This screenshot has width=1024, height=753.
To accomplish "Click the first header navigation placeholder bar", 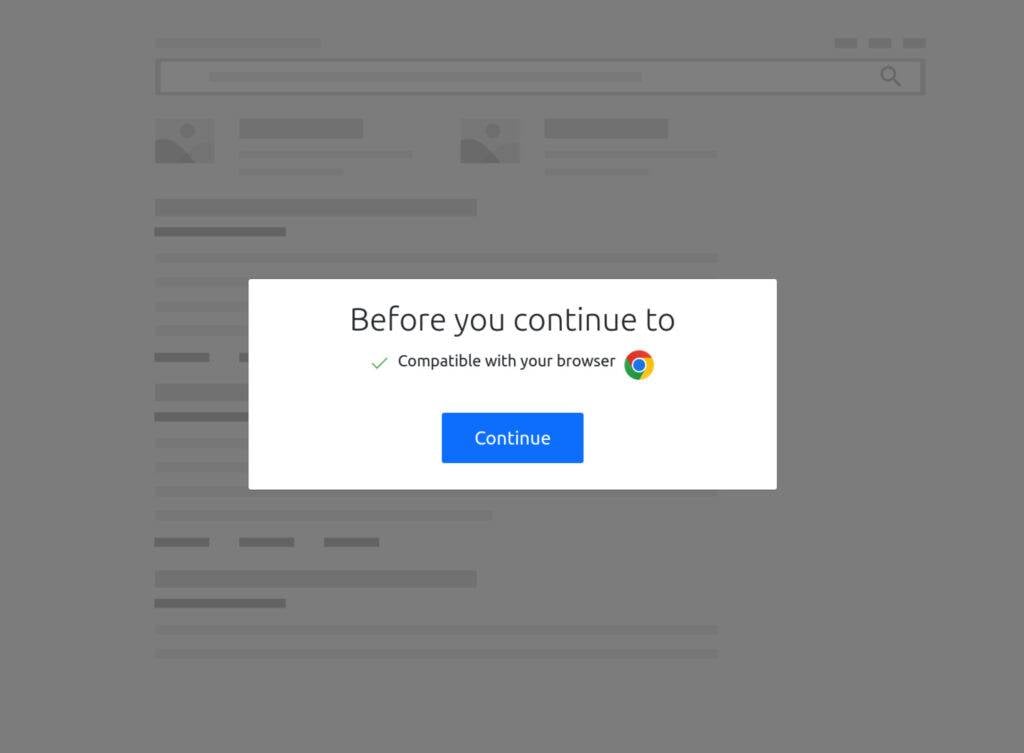I will pyautogui.click(x=846, y=43).
